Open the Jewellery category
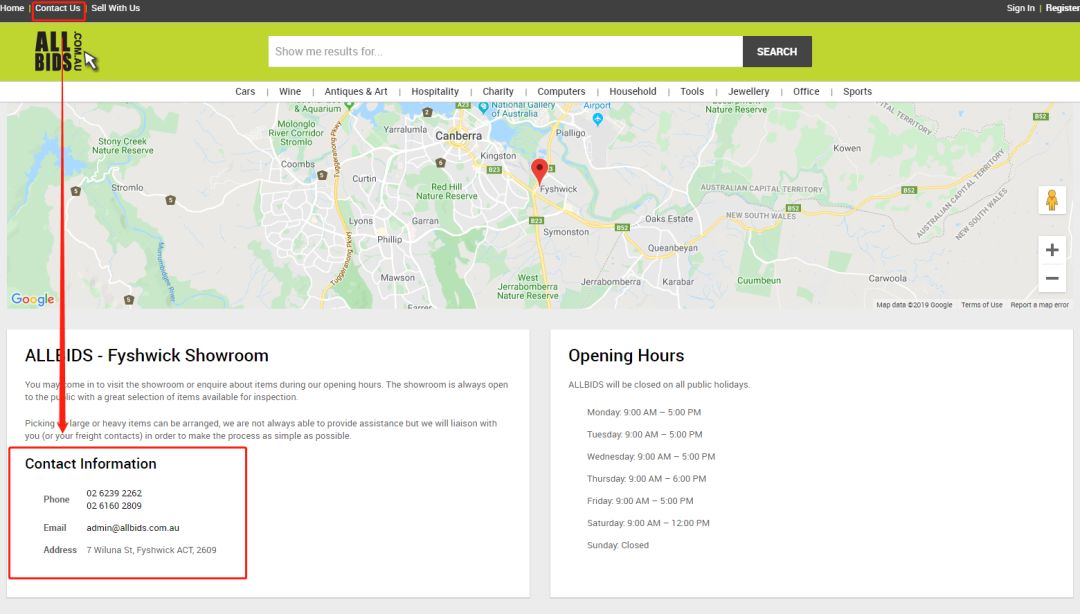 [x=749, y=92]
